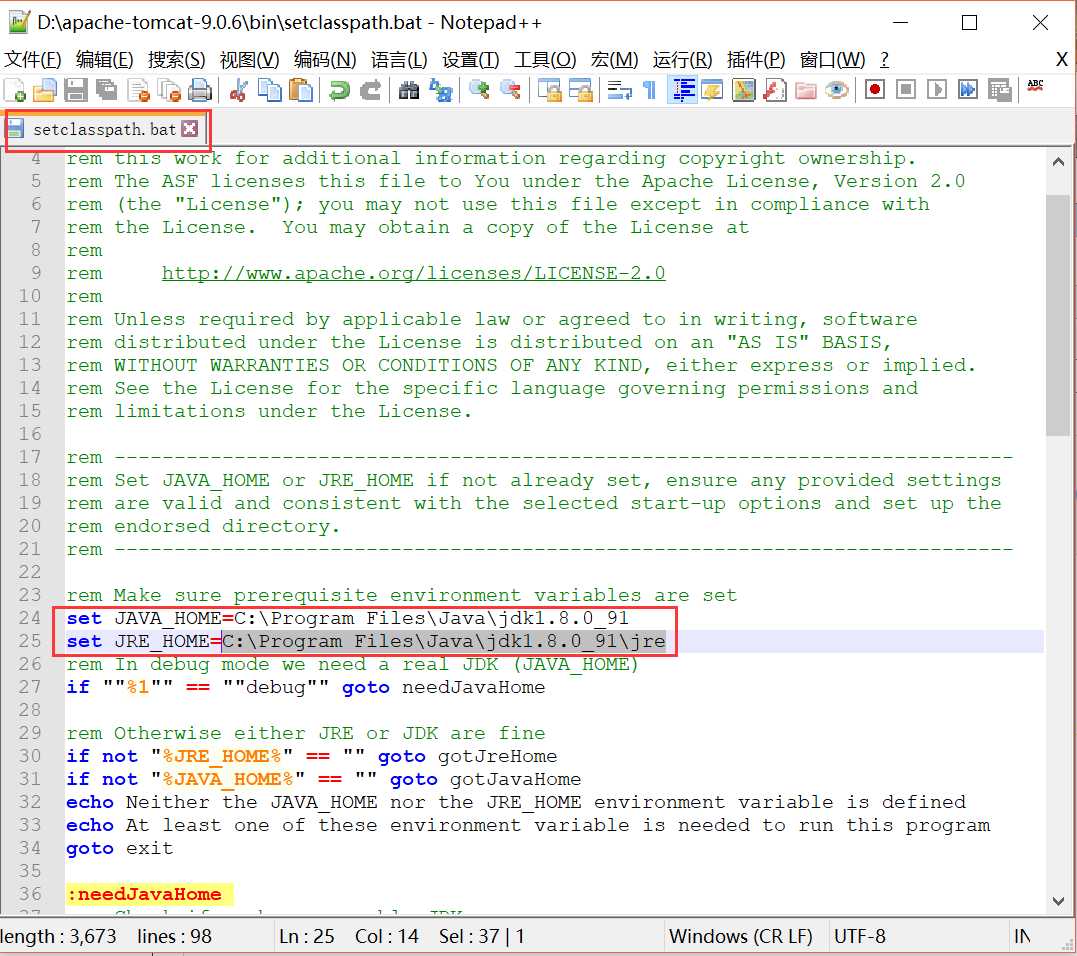Image resolution: width=1077 pixels, height=956 pixels.
Task: Click the vertical scrollbar thumb
Action: (x=1058, y=315)
